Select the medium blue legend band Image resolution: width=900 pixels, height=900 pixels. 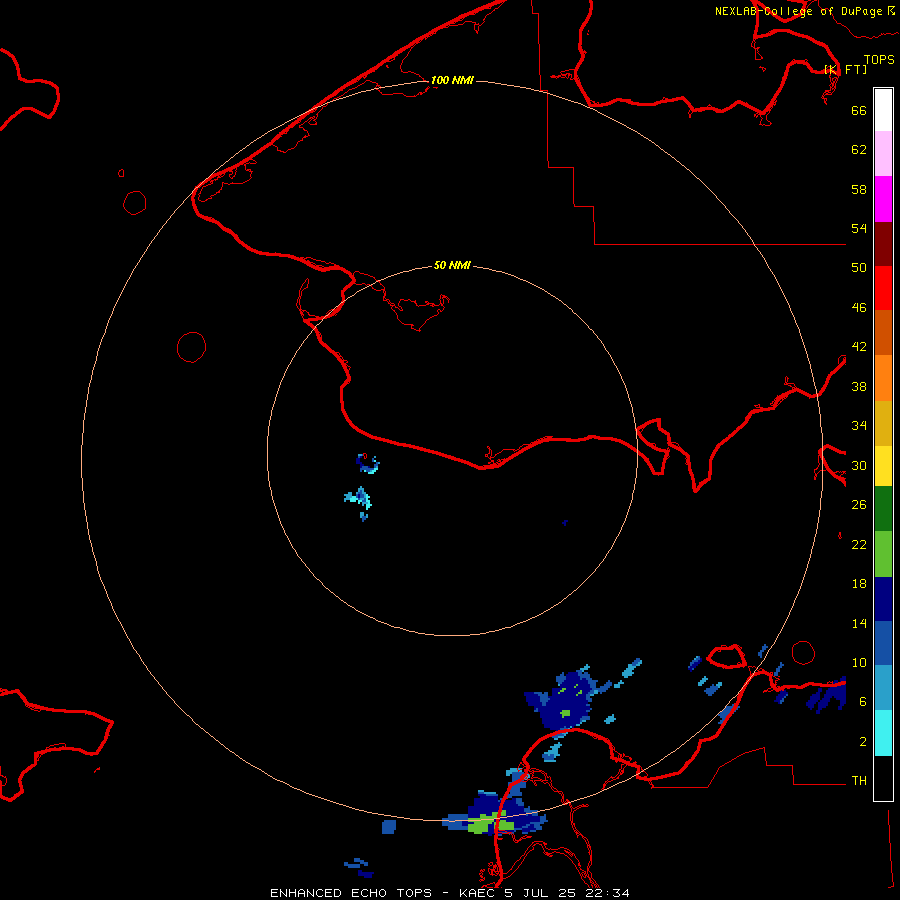883,643
